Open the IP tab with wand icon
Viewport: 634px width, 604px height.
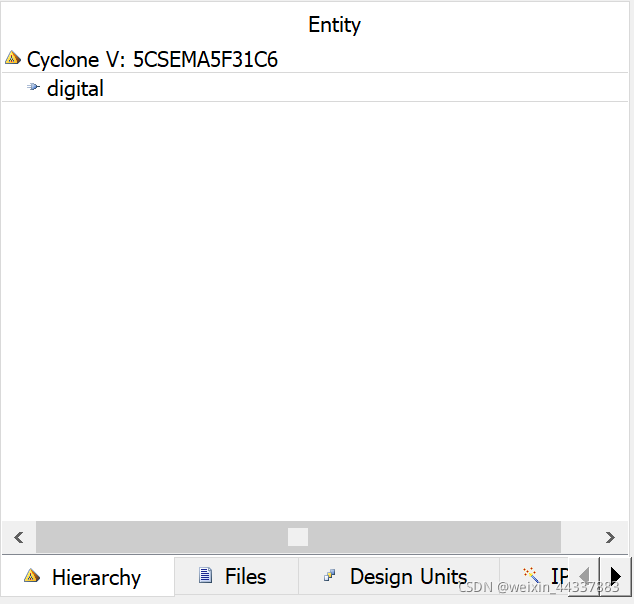click(x=534, y=576)
